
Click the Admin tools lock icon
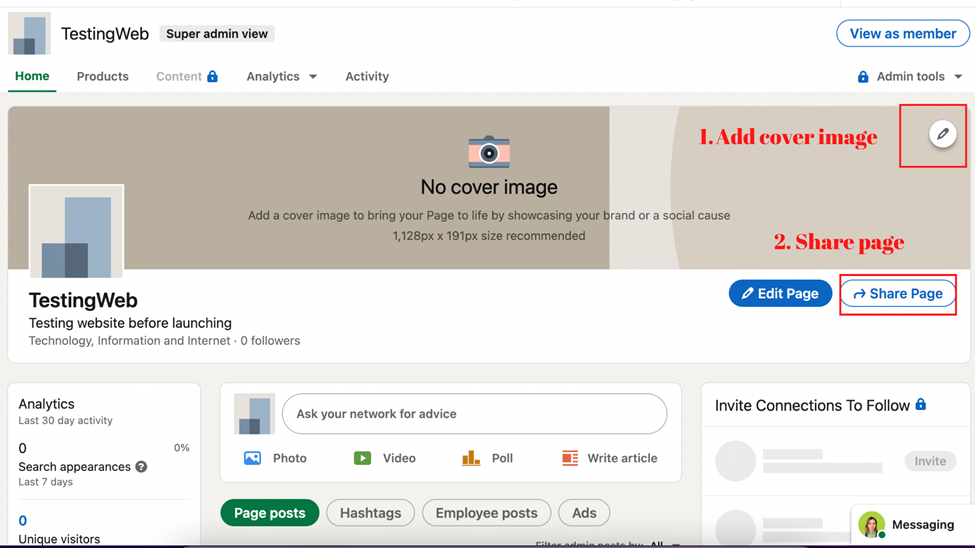(x=862, y=77)
